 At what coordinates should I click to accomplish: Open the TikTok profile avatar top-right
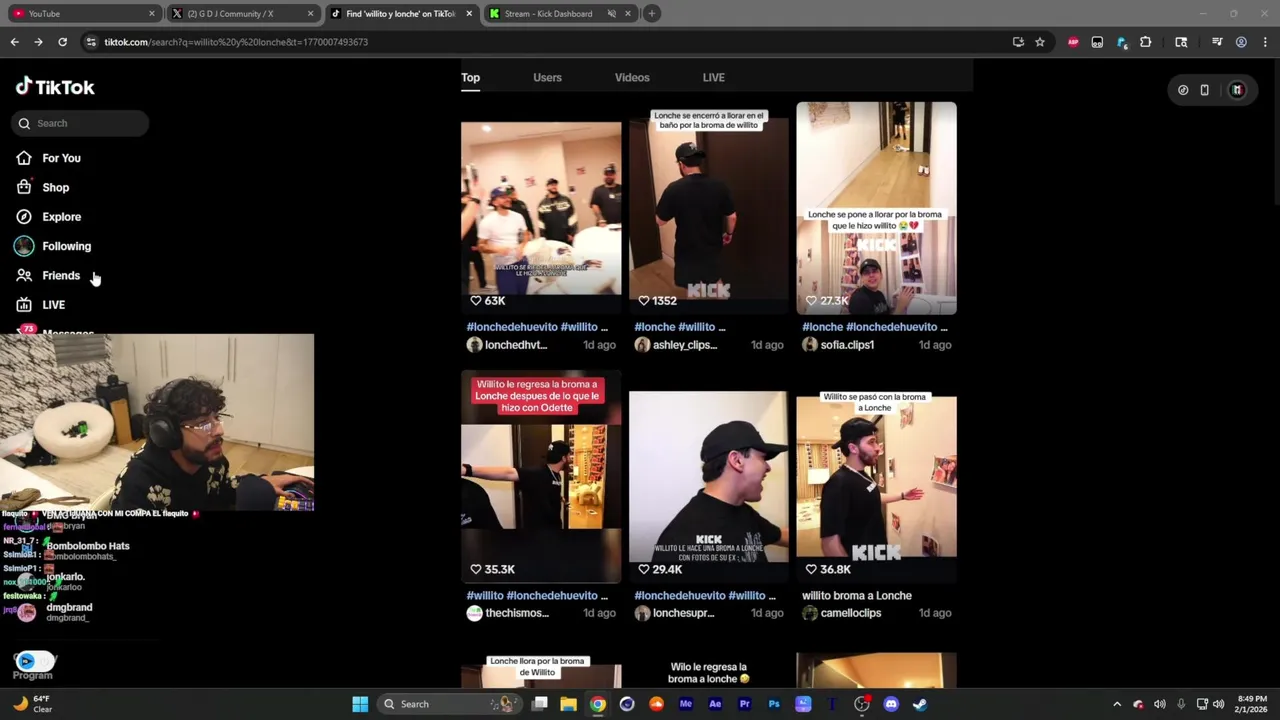[x=1237, y=90]
